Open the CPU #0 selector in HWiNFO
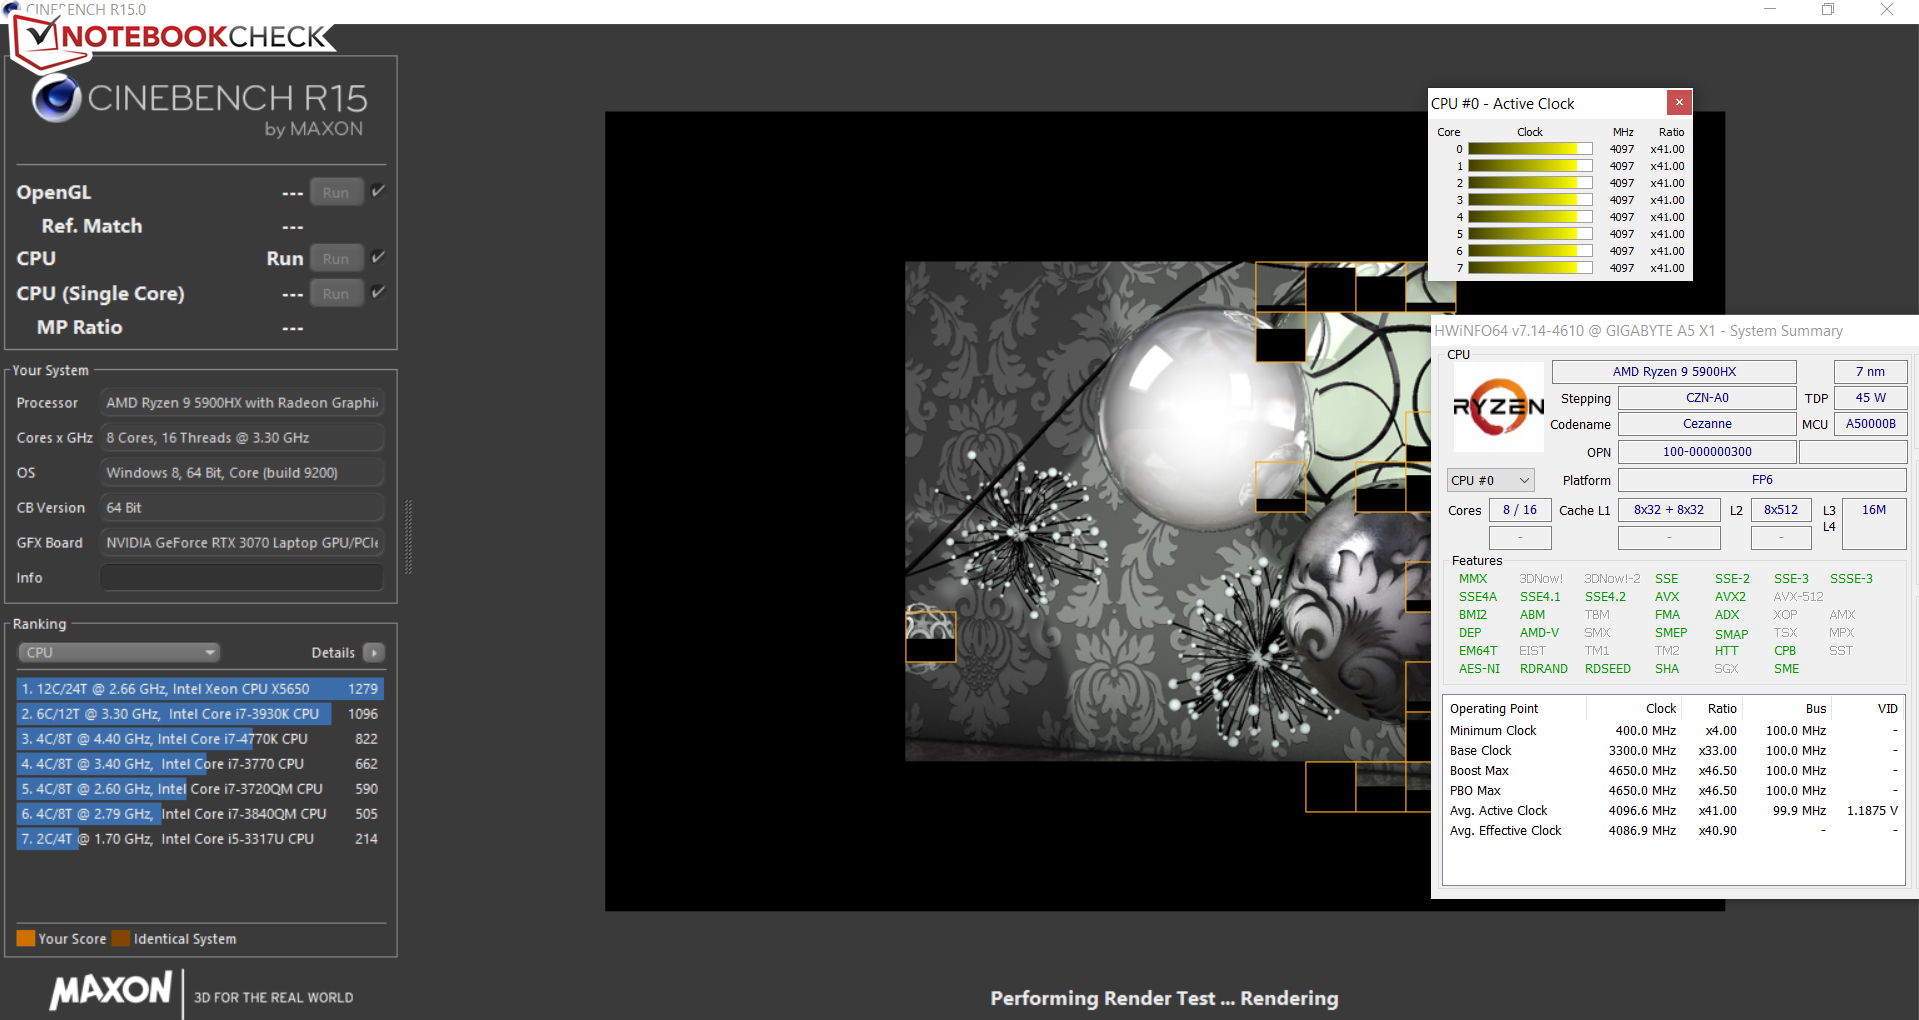Viewport: 1919px width, 1020px height. click(x=1490, y=480)
